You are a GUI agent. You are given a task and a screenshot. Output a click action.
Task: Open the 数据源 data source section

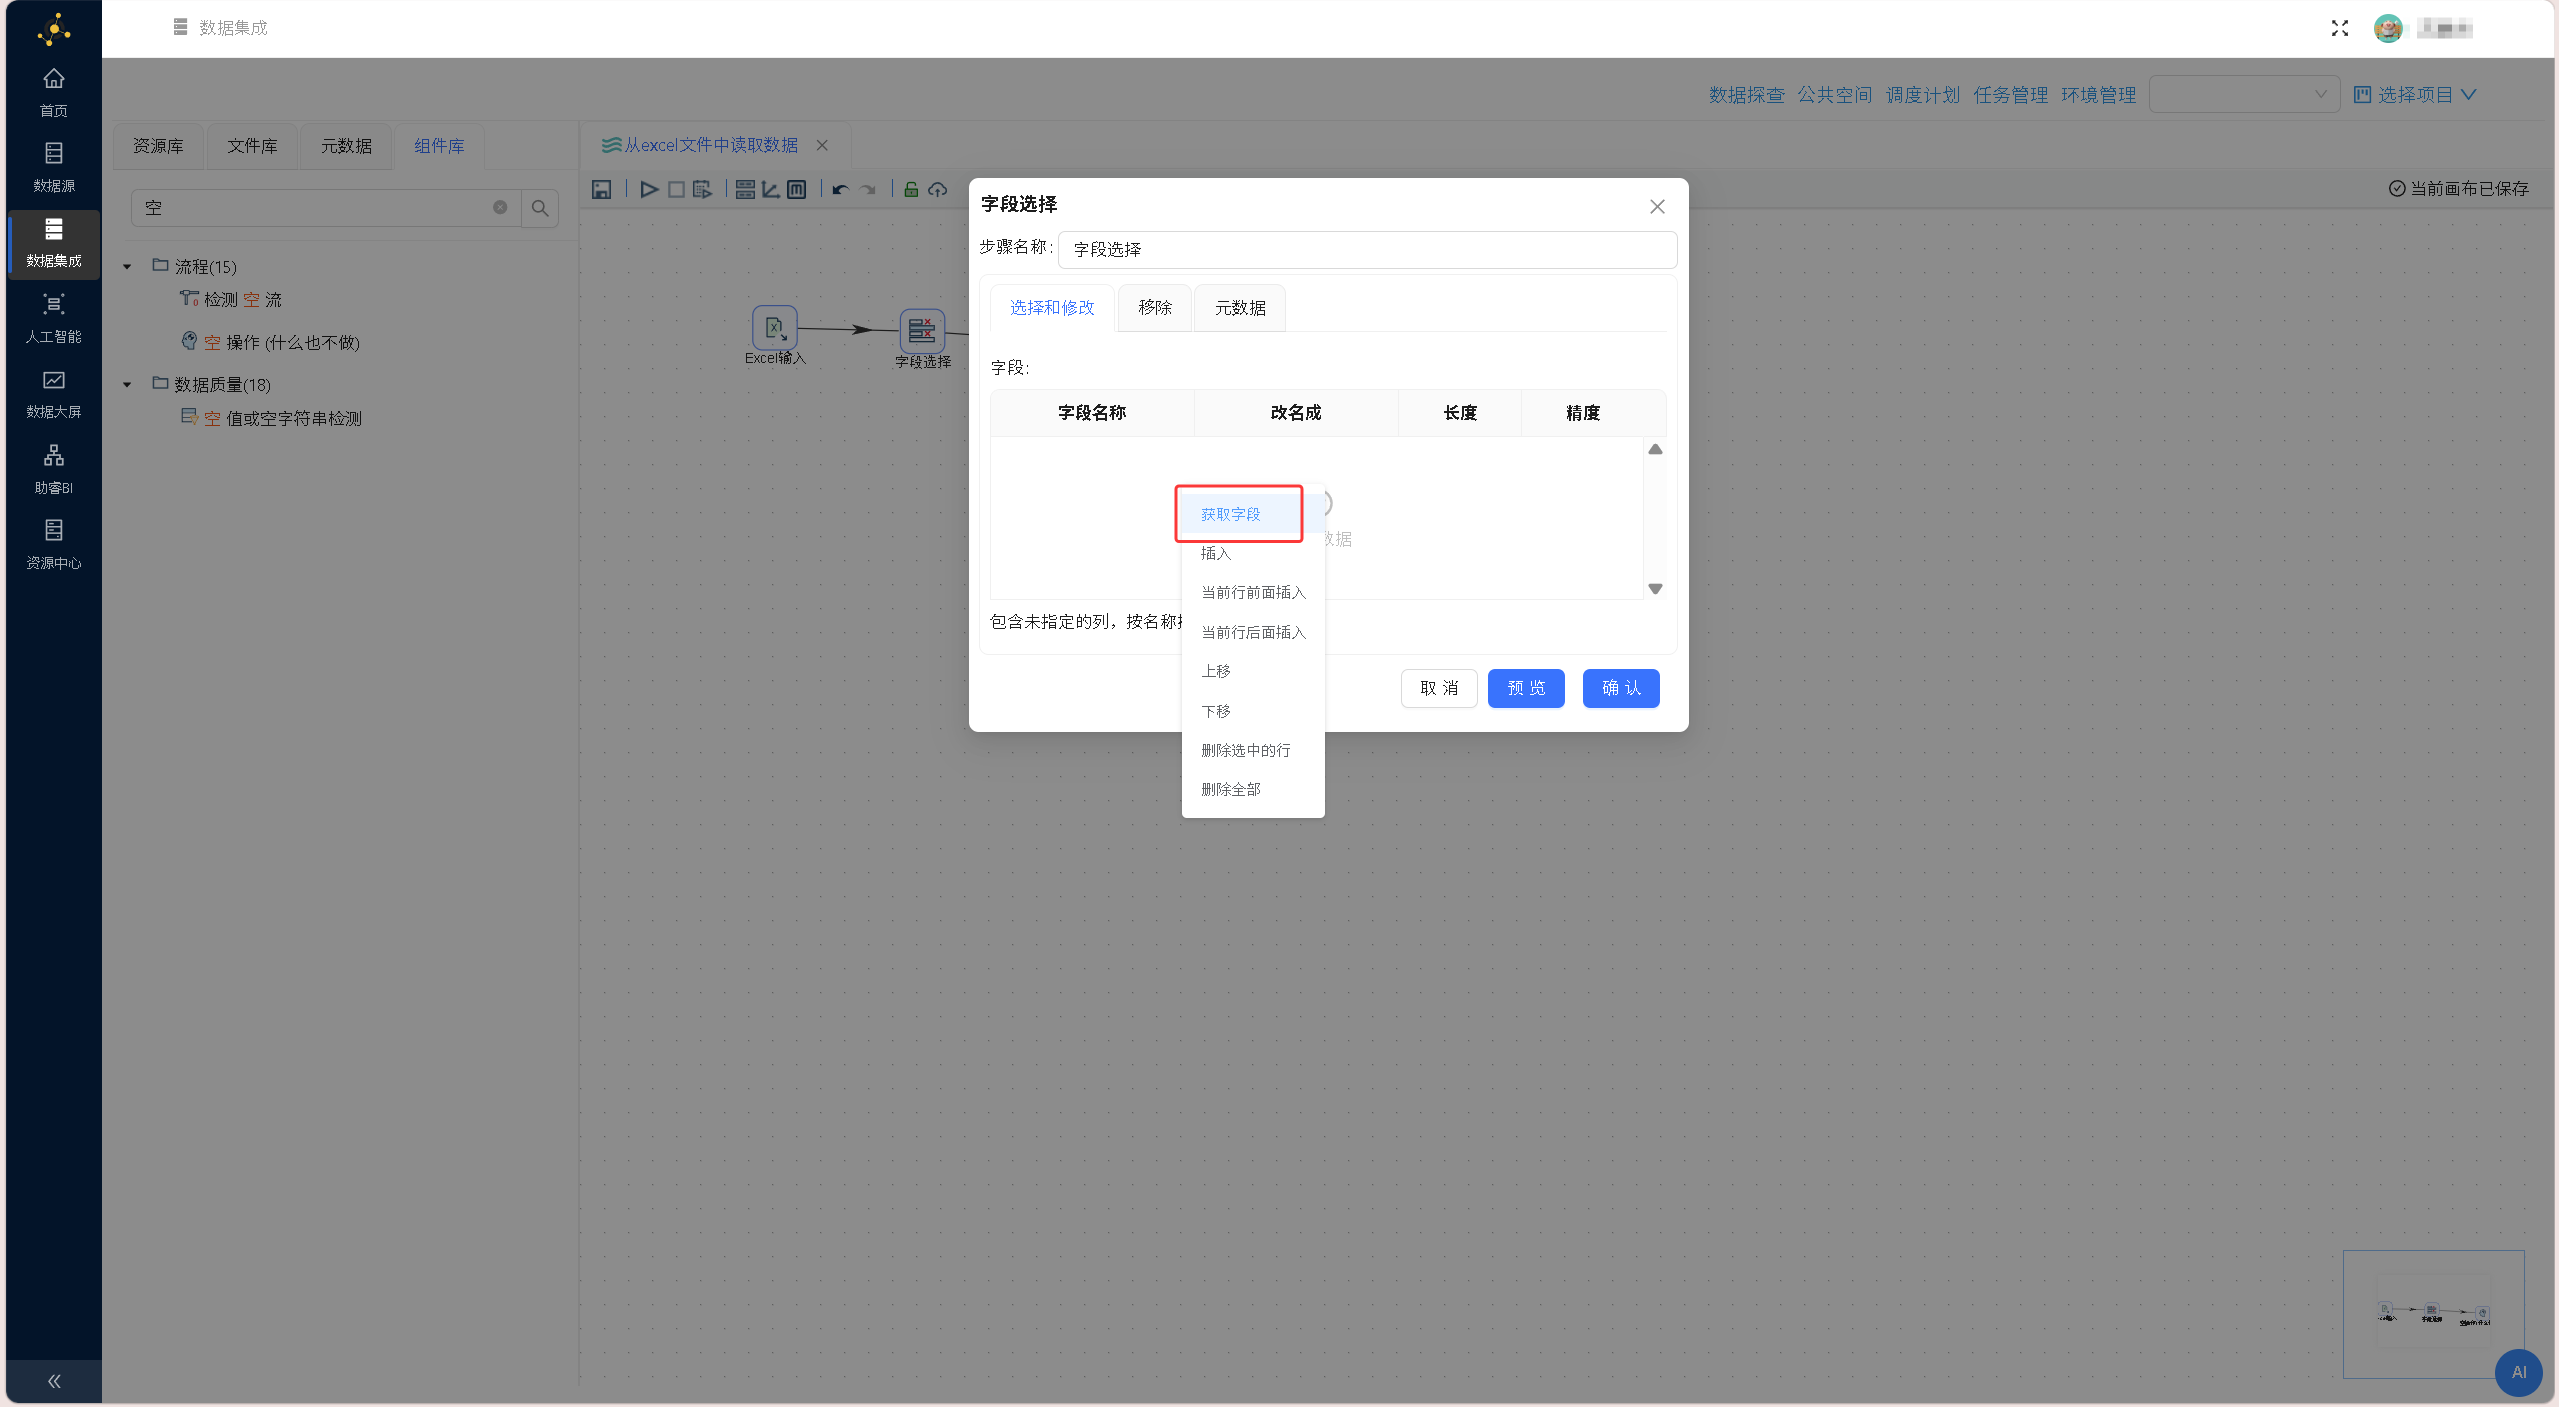point(54,167)
